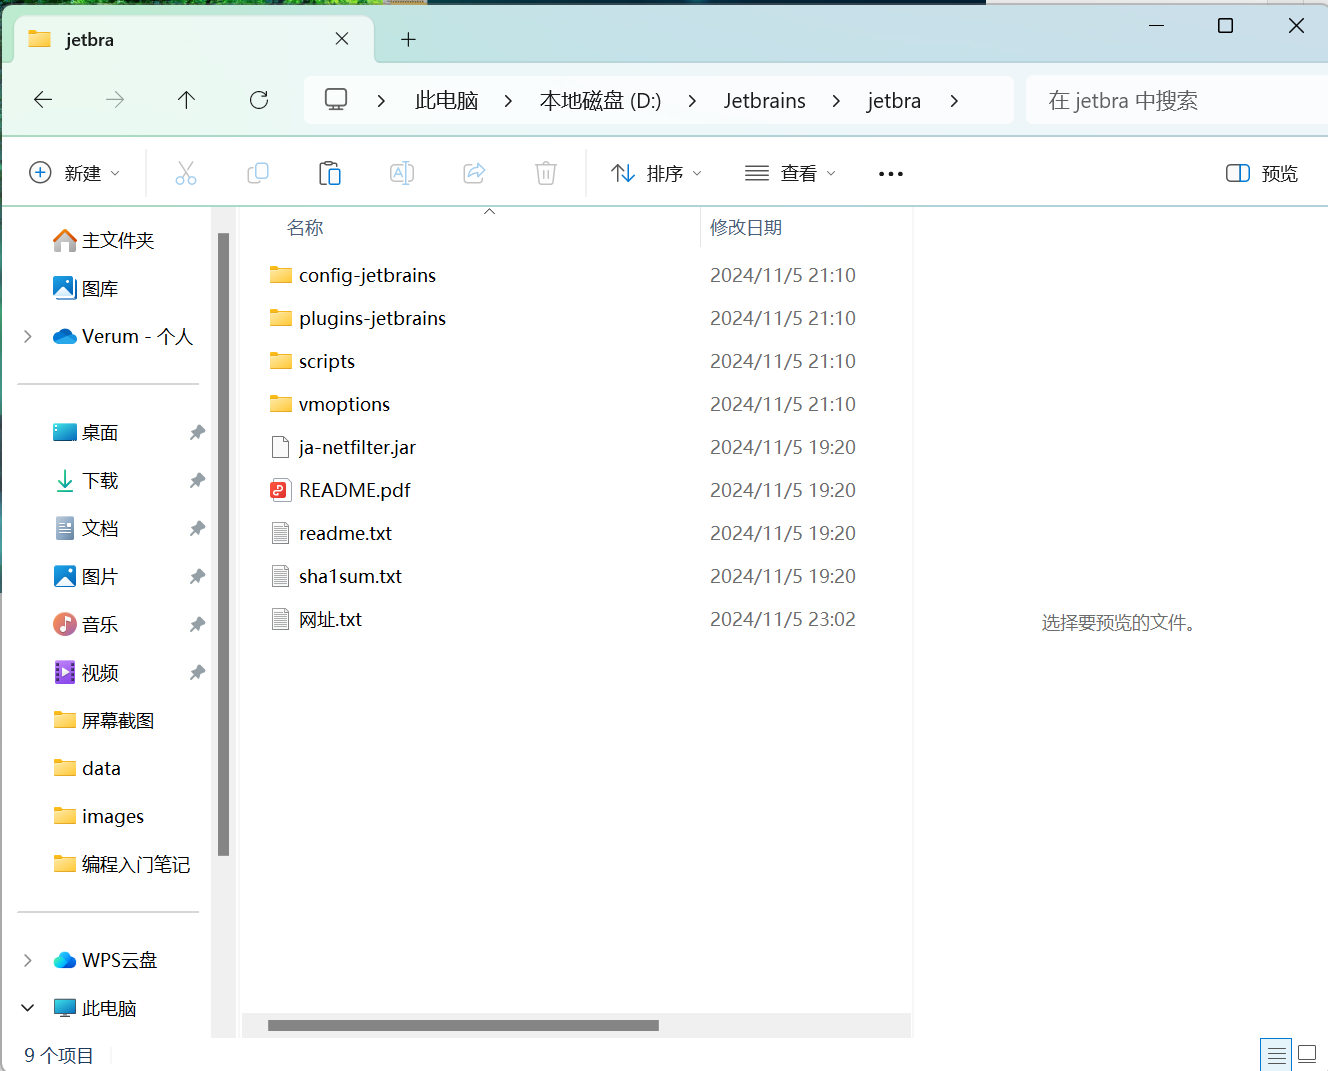
Task: Unpin 下载 using its pin icon
Action: tap(197, 480)
